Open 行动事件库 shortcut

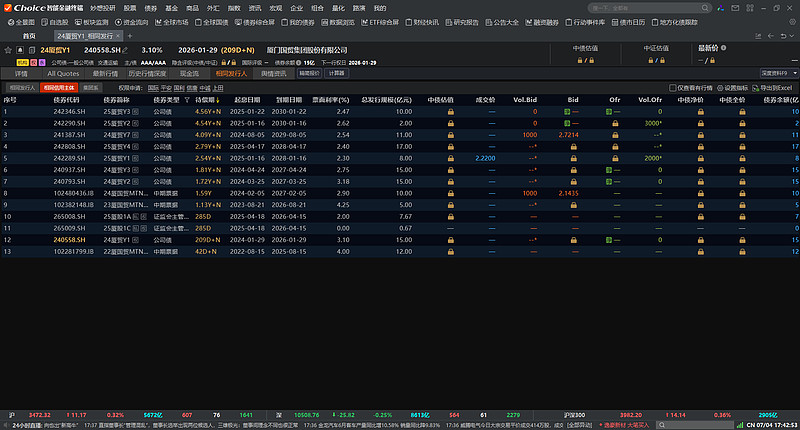pos(585,22)
